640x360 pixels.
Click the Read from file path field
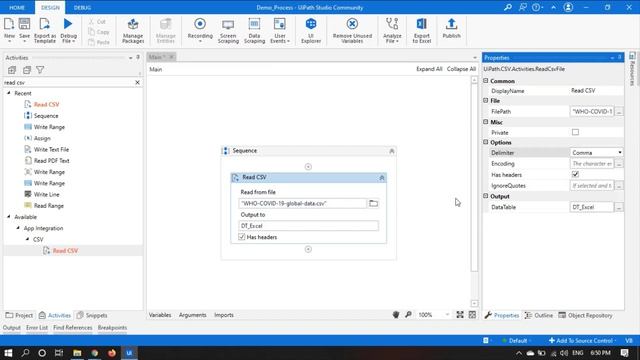coord(303,203)
